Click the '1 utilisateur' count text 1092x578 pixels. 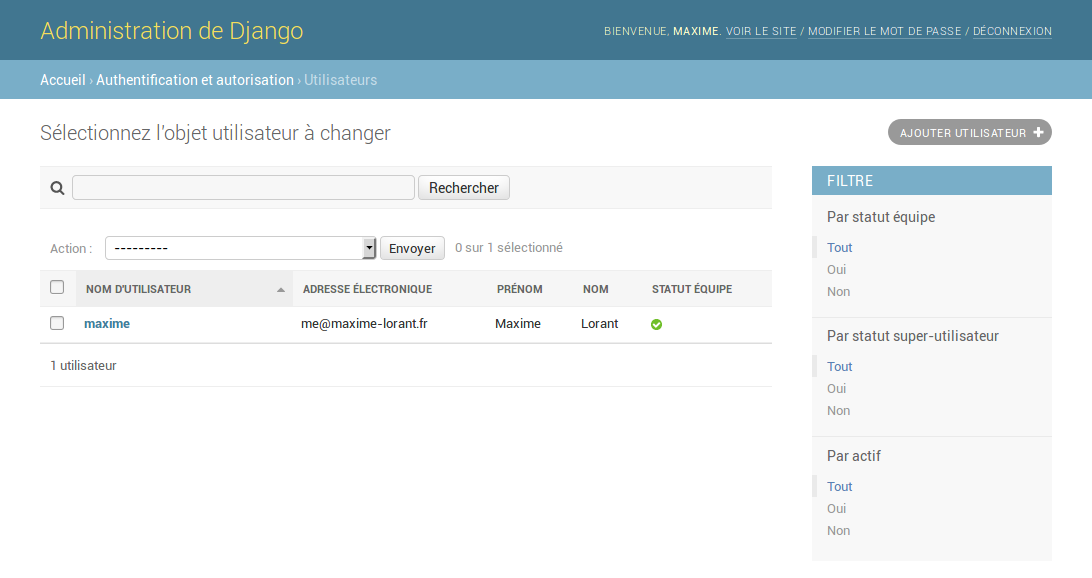(x=84, y=365)
